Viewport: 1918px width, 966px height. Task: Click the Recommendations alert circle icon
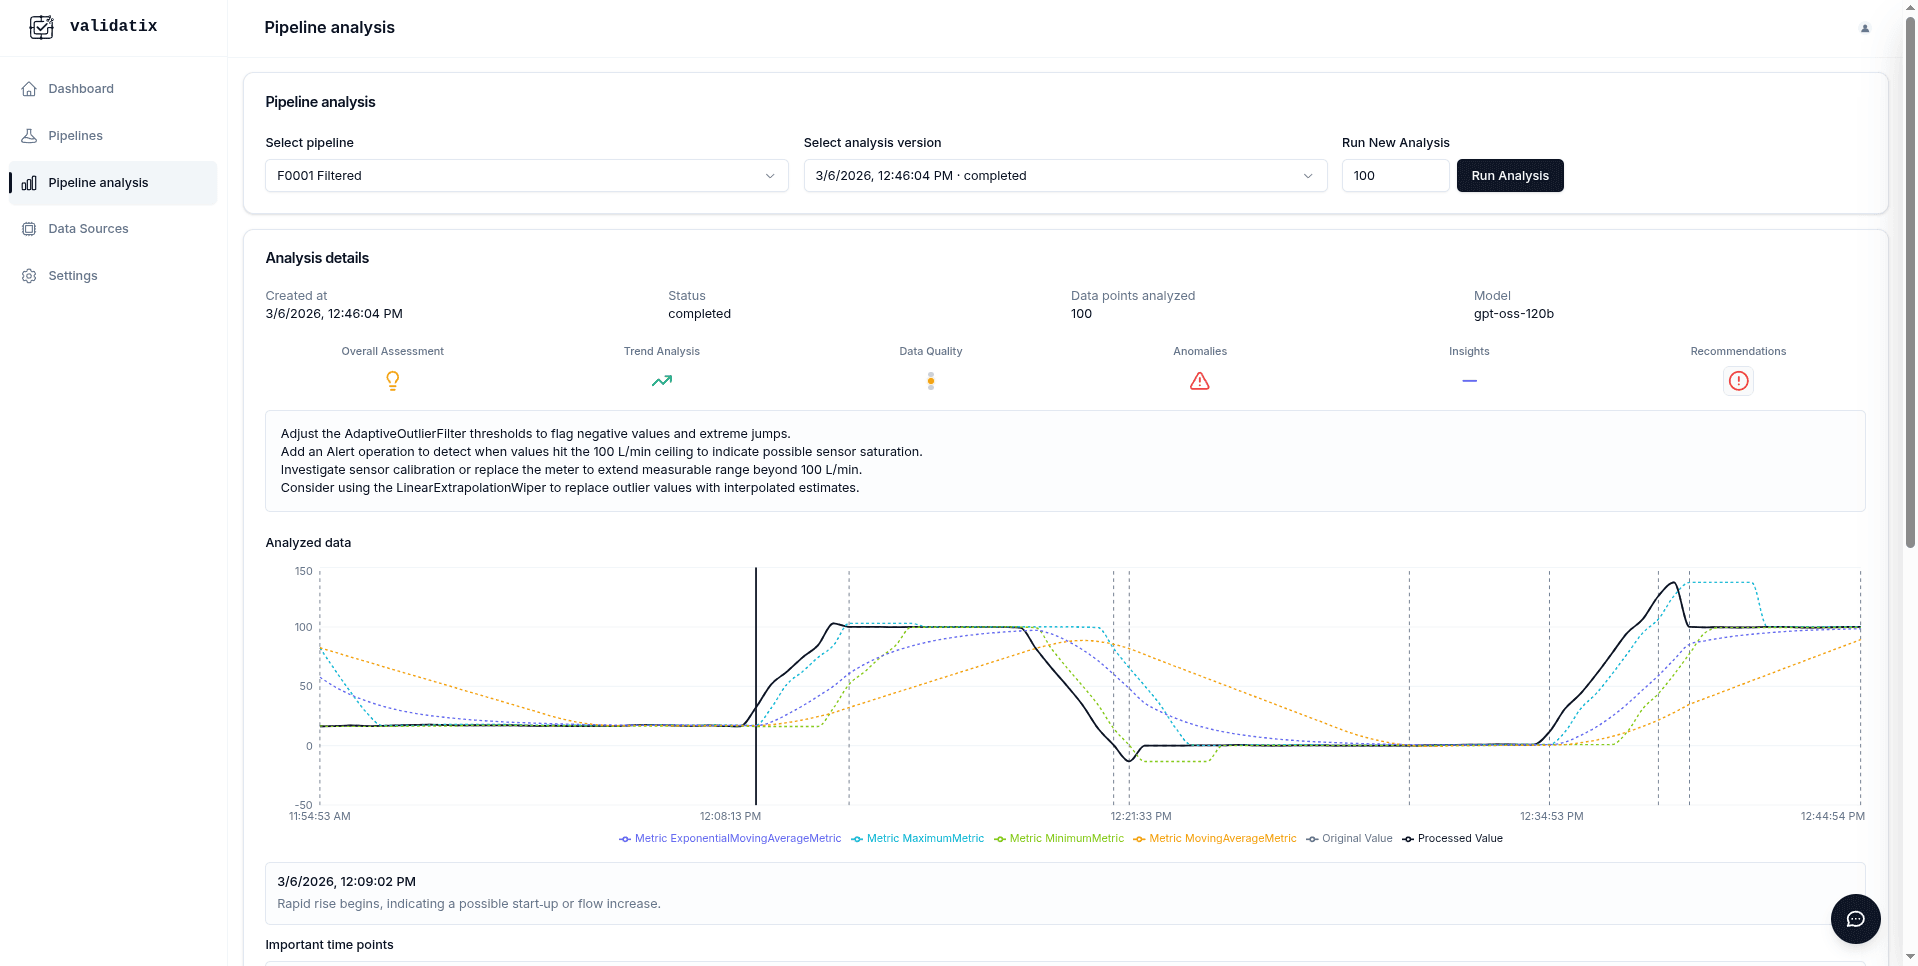1738,381
